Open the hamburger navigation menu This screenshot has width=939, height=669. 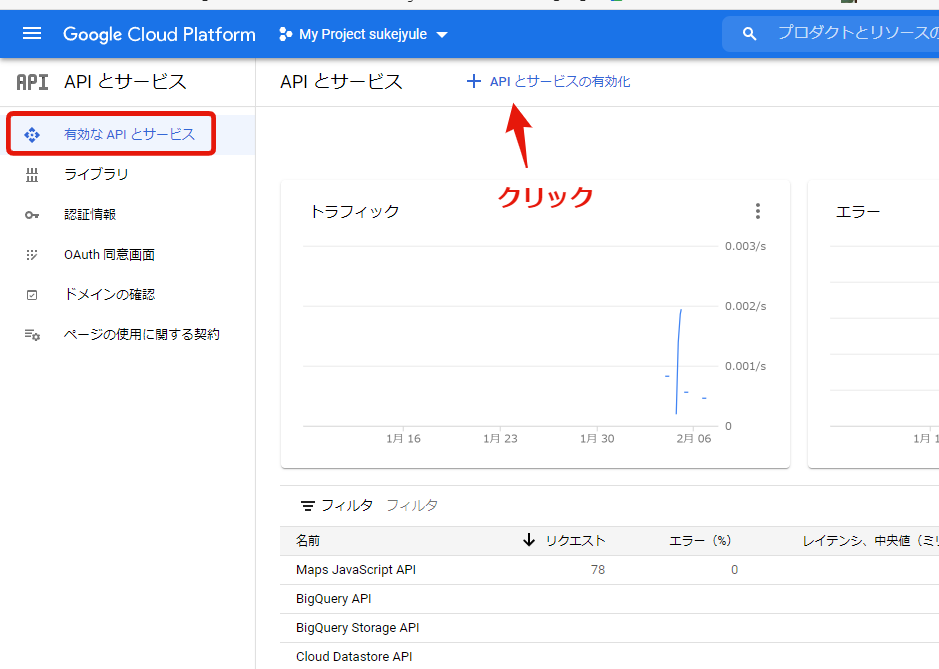pos(32,34)
